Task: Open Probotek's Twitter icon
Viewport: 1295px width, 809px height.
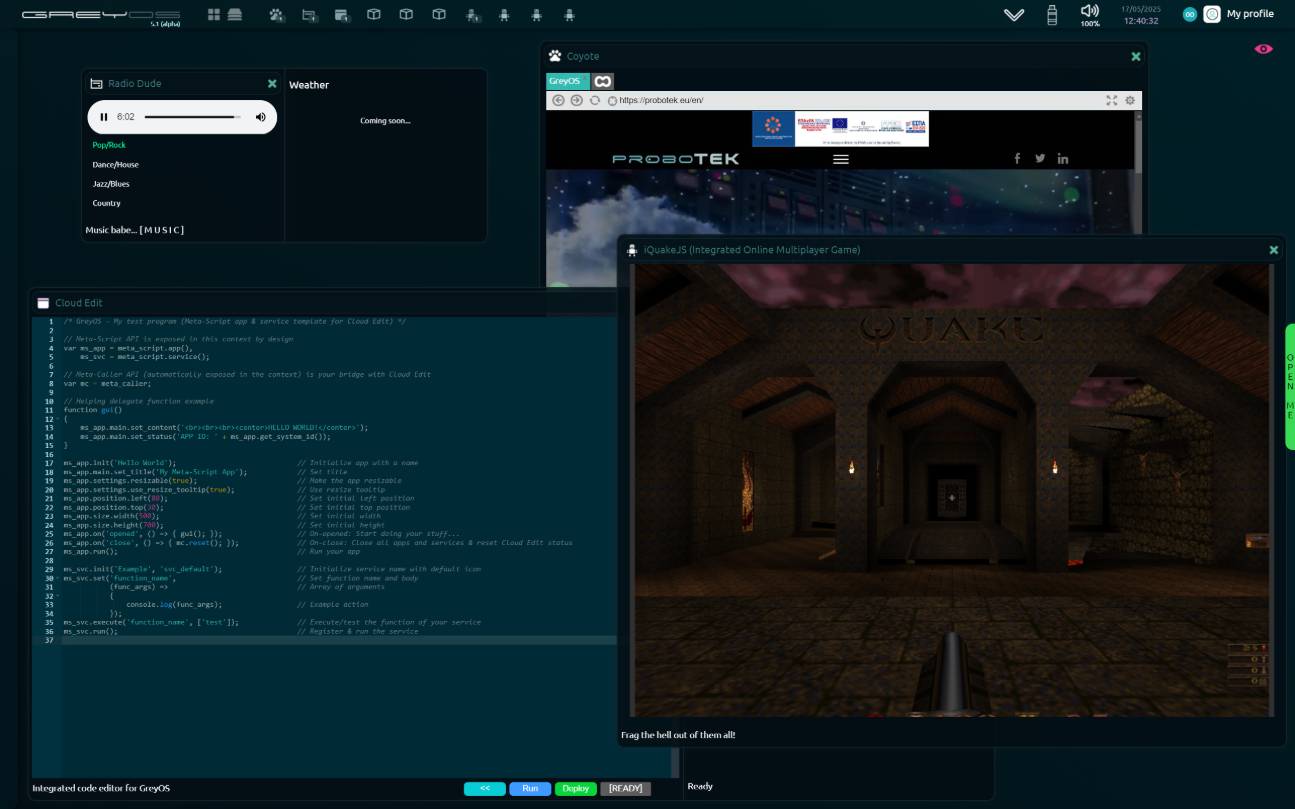Action: point(1040,159)
